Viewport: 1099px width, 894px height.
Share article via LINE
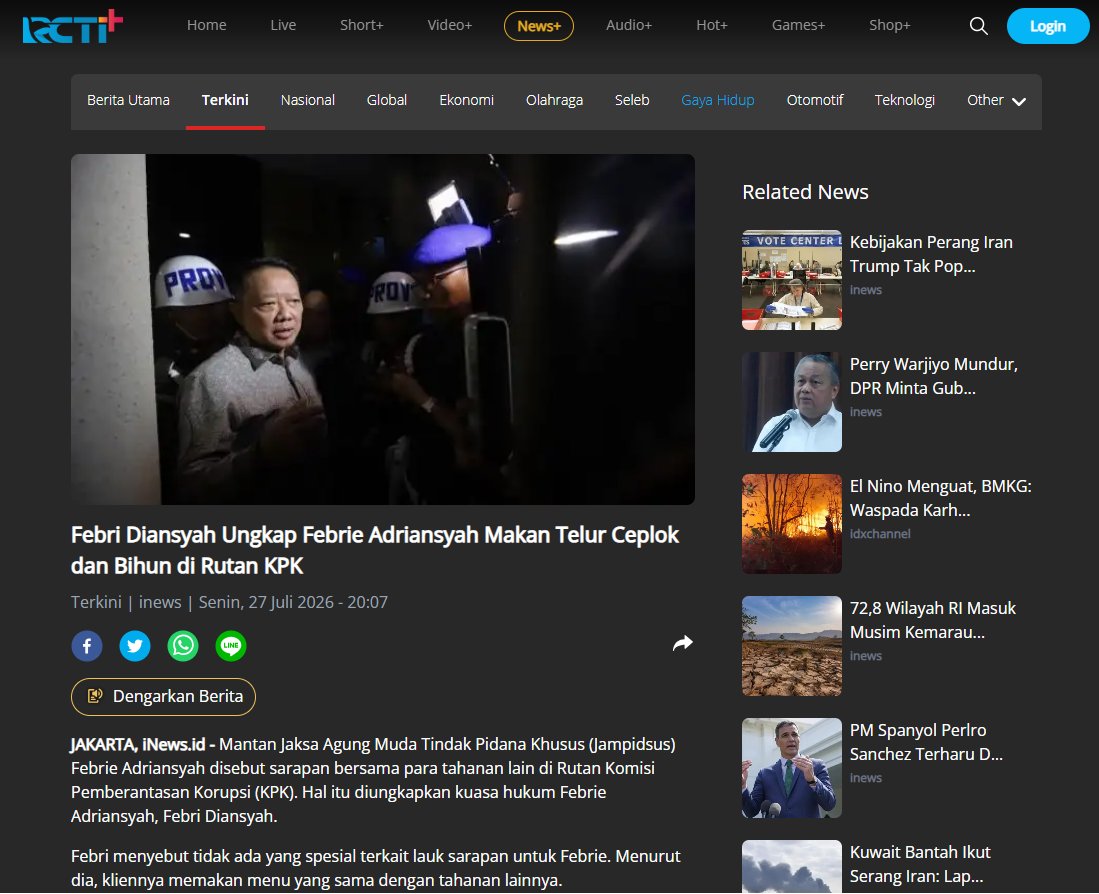[x=231, y=646]
